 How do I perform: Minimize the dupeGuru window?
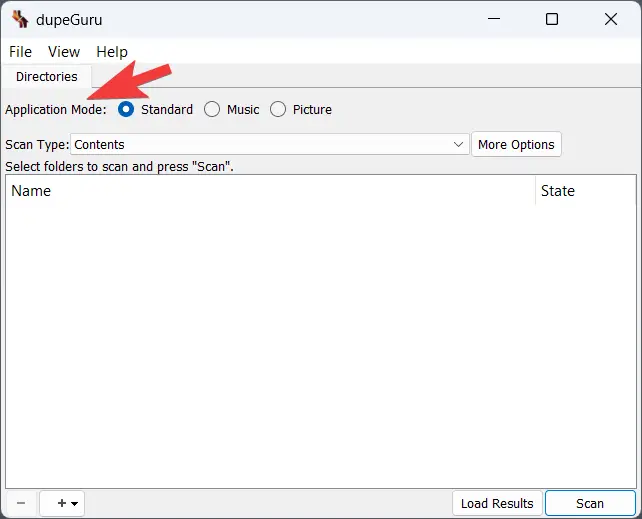click(494, 19)
